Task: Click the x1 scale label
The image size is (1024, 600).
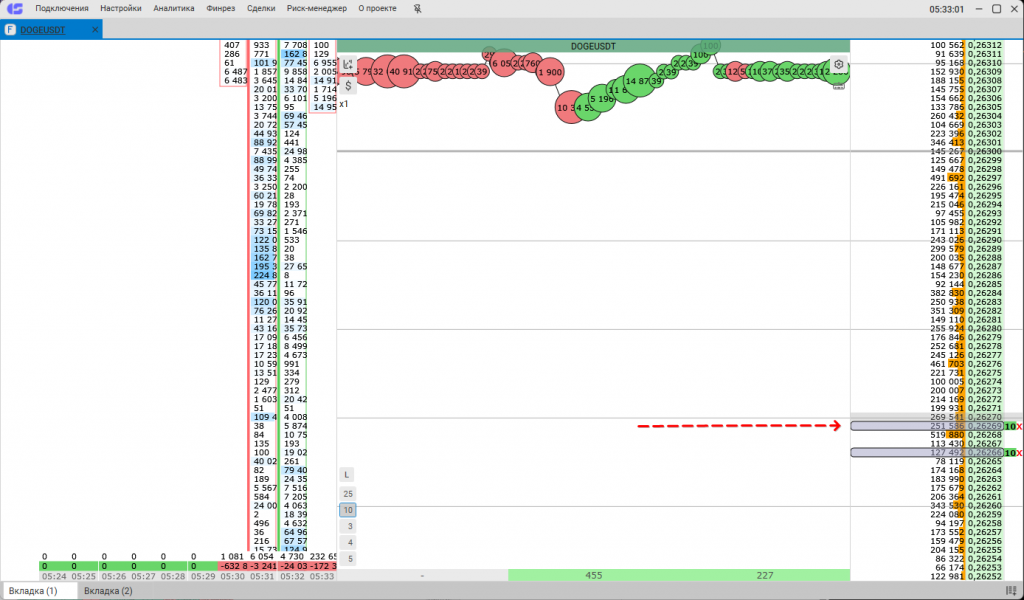Action: (x=344, y=104)
